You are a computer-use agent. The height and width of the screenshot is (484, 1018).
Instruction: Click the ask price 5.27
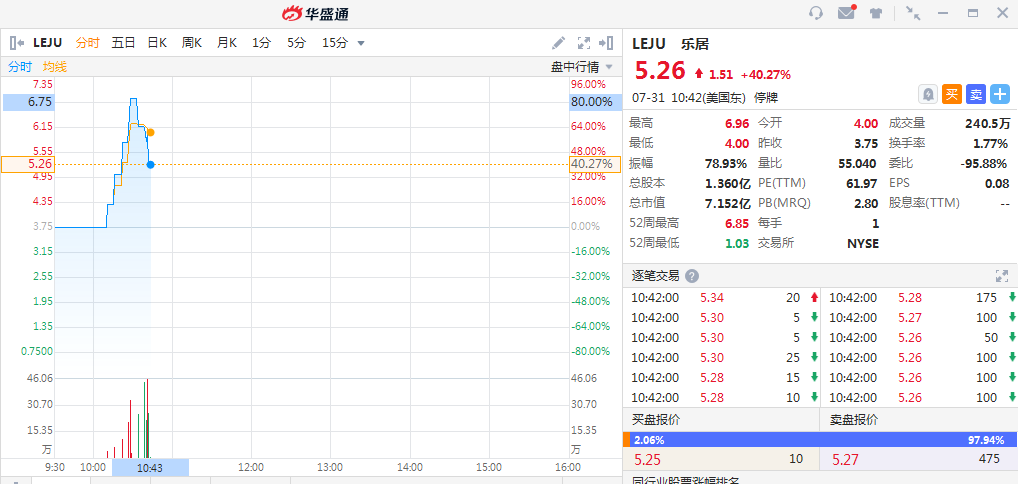845,460
